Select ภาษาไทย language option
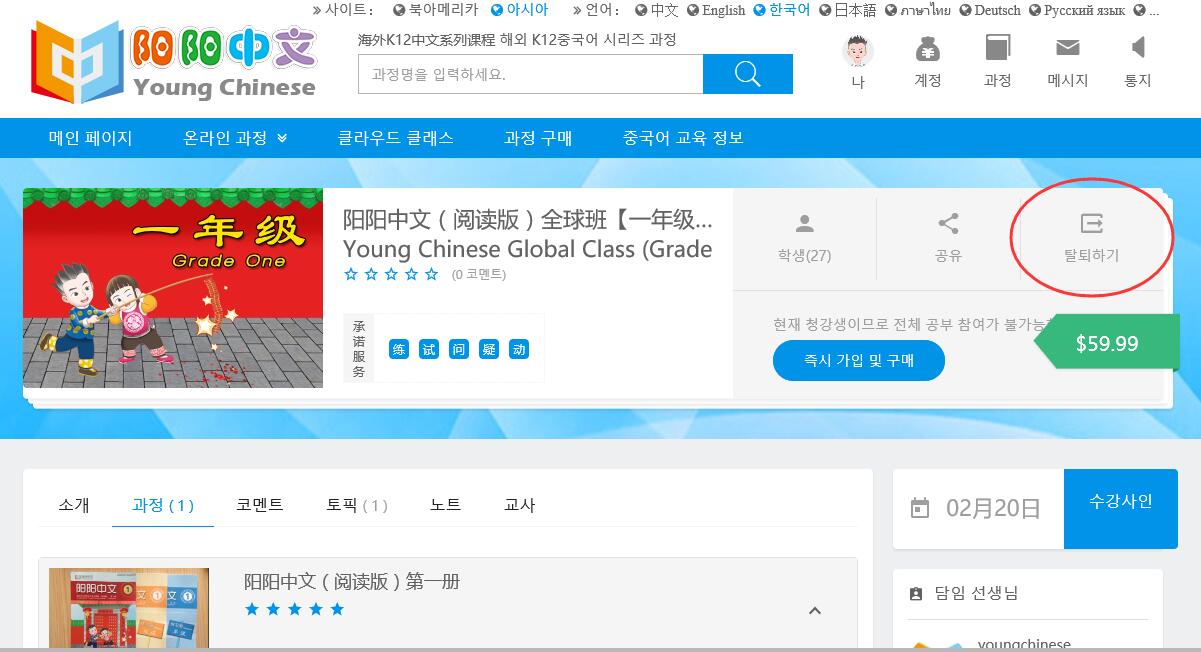1201x652 pixels. tap(918, 10)
